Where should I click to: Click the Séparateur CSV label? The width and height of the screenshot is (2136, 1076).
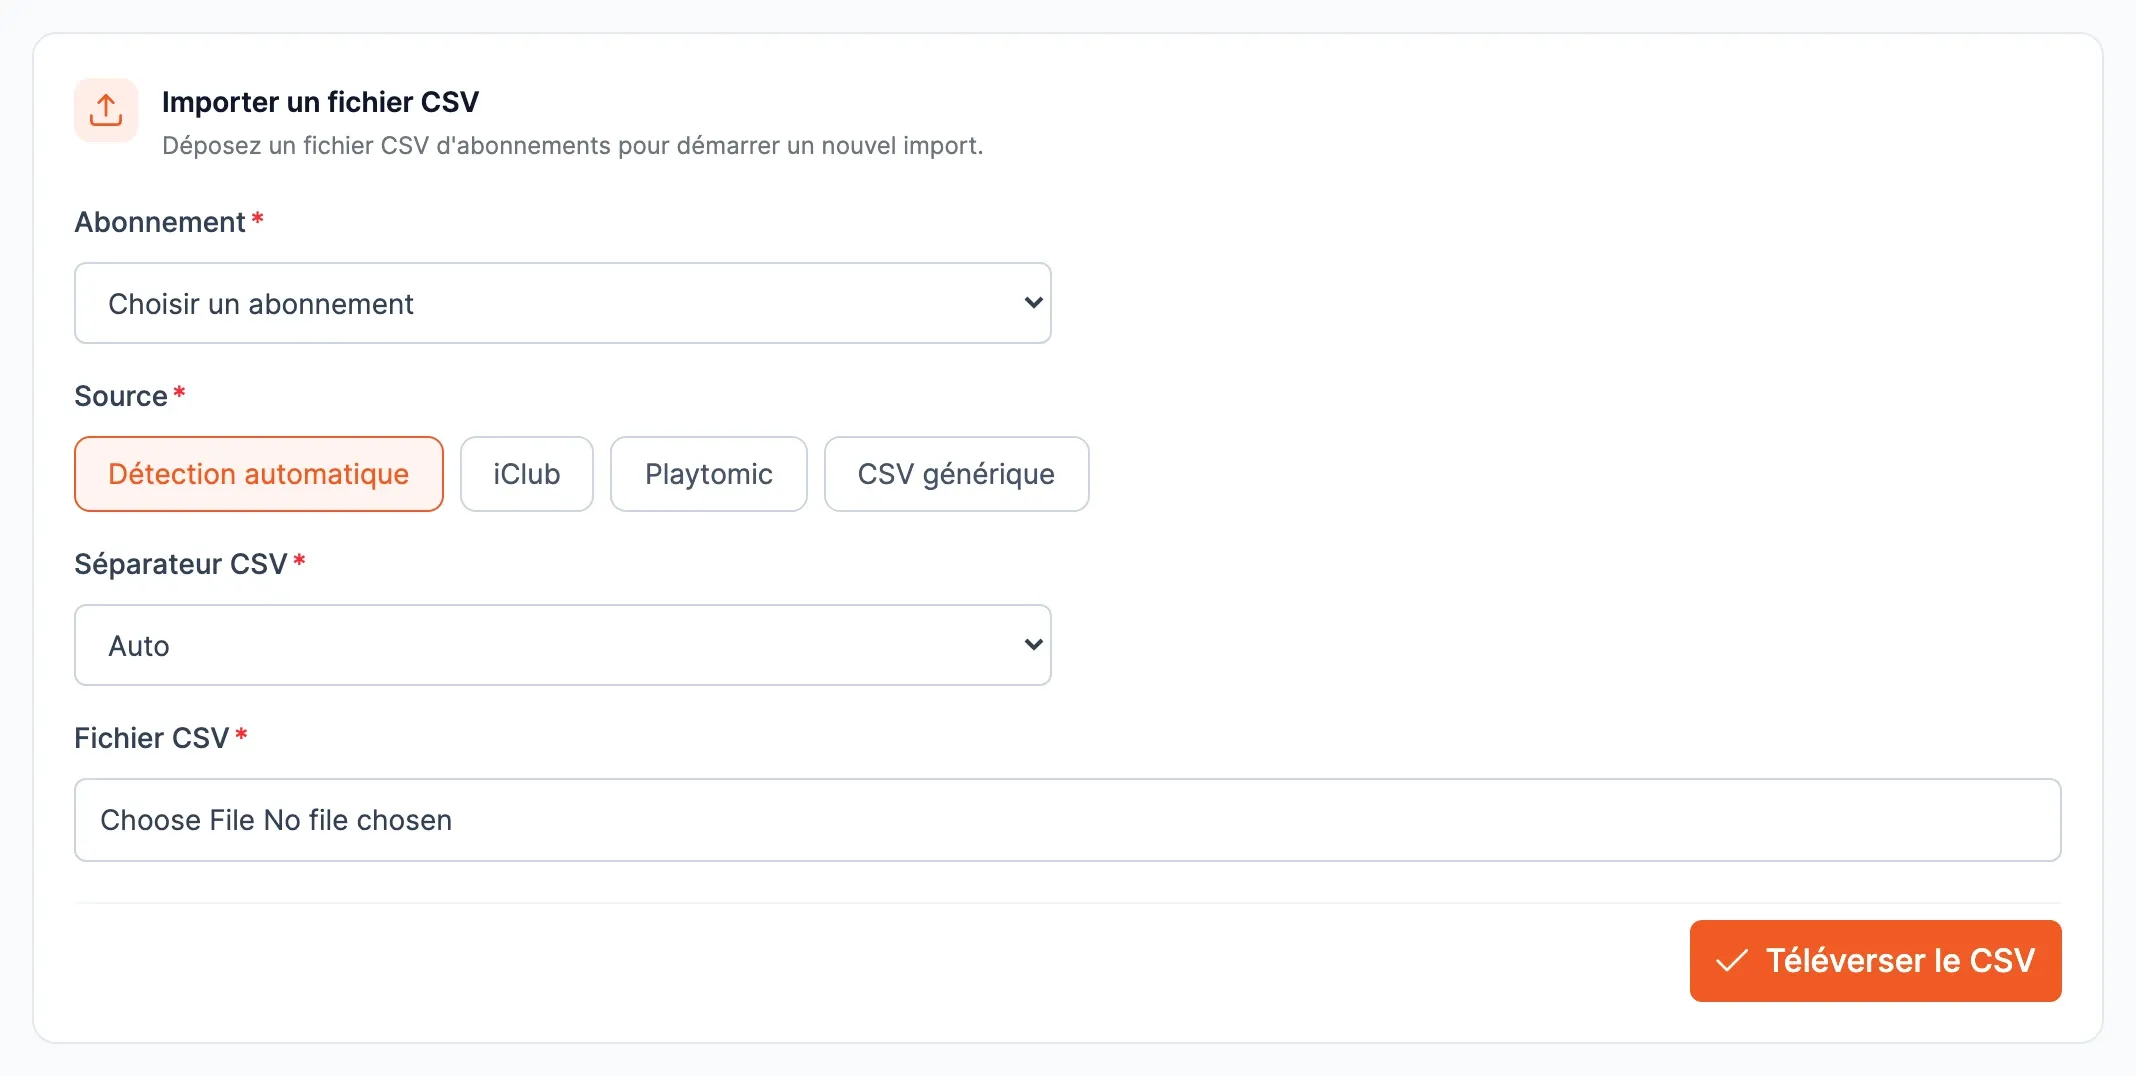181,564
